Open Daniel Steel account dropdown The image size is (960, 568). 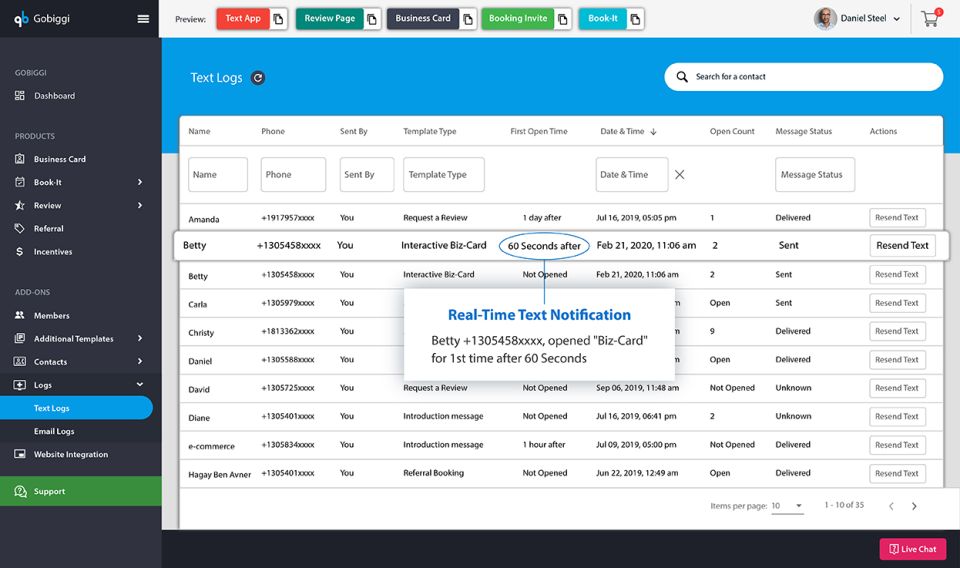[x=897, y=19]
